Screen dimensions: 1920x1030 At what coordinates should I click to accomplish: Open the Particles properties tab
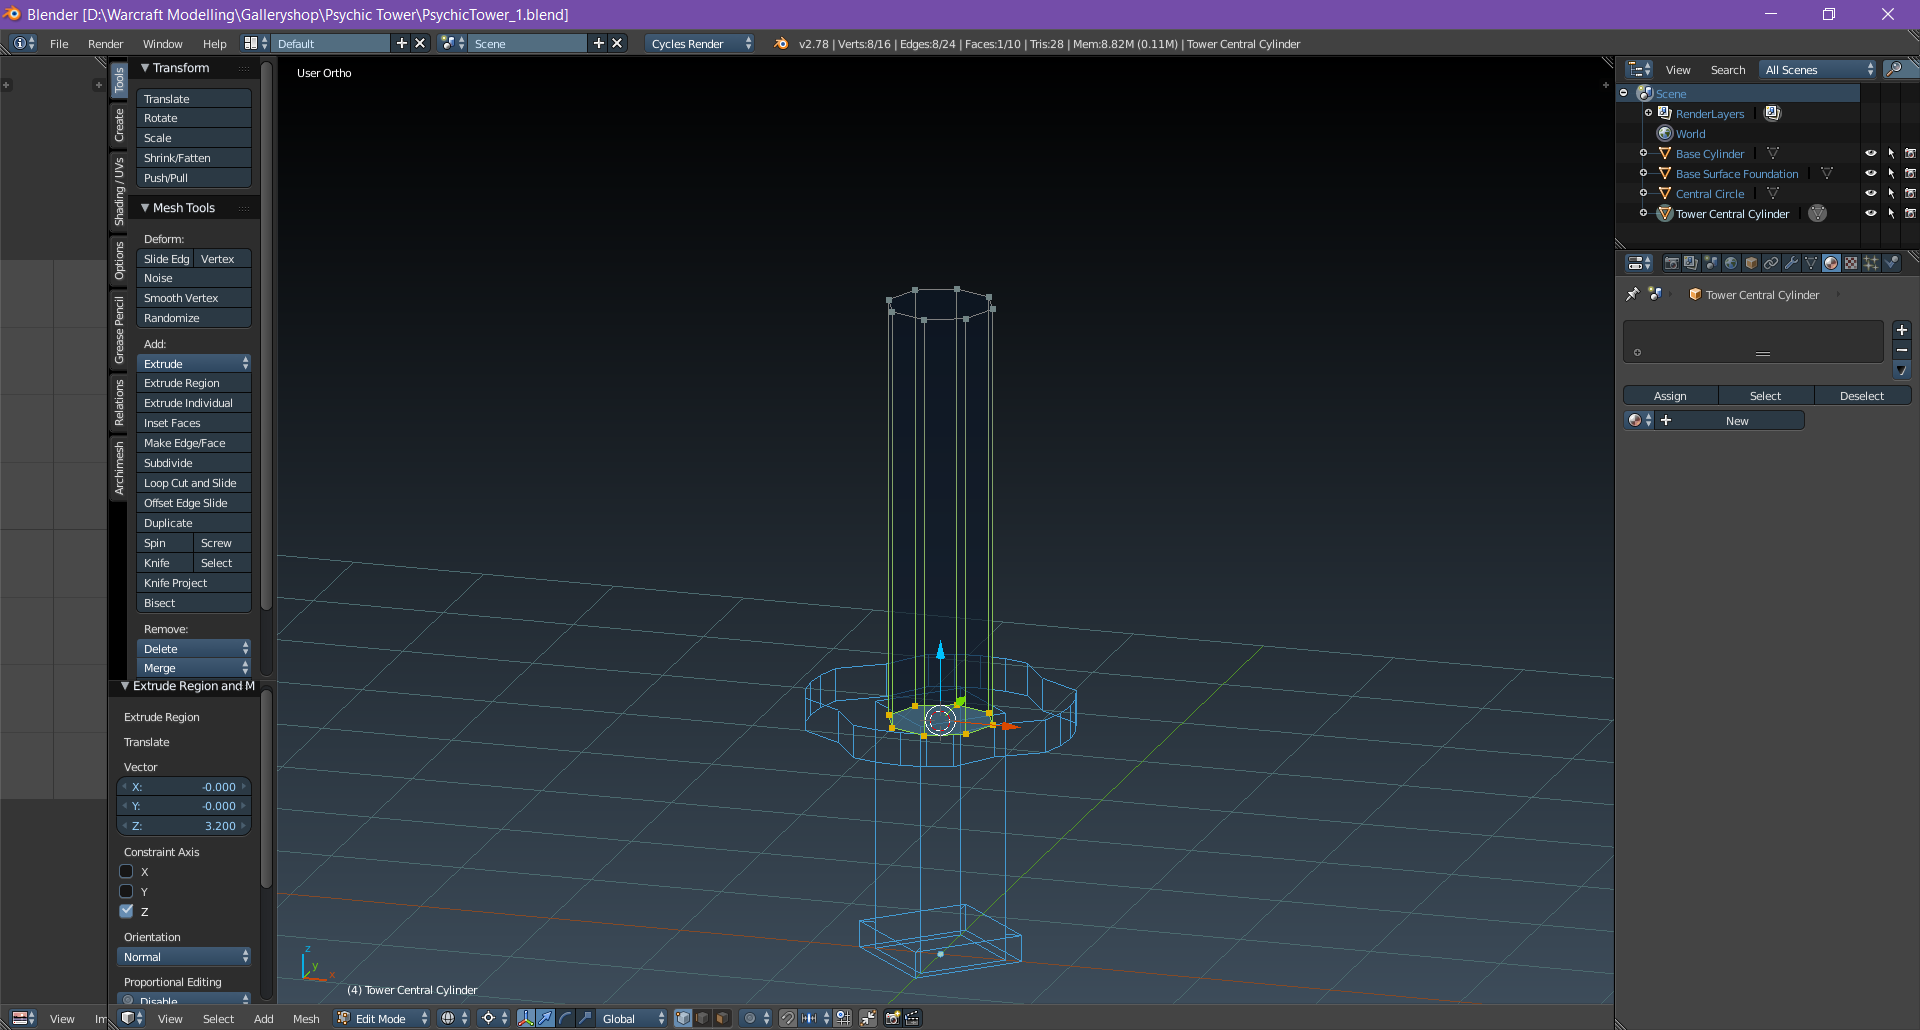[x=1871, y=263]
